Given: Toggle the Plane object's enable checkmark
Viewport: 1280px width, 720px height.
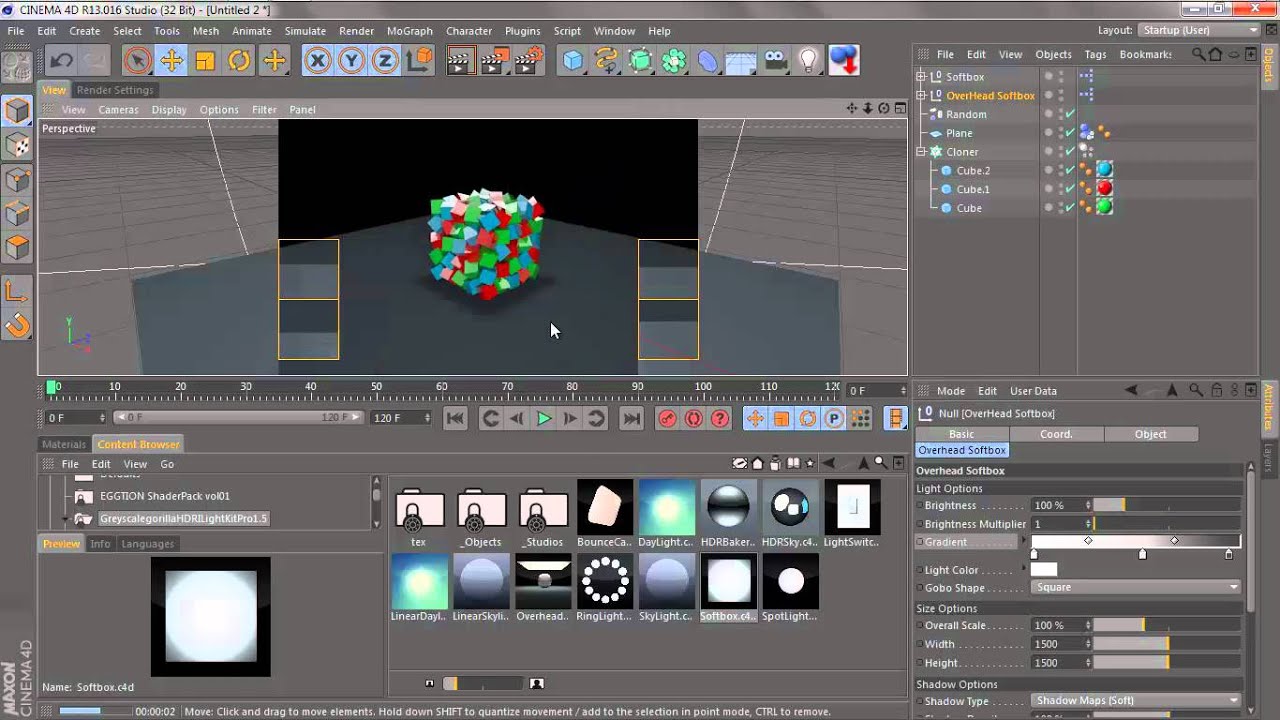Looking at the screenshot, I should [x=1070, y=133].
